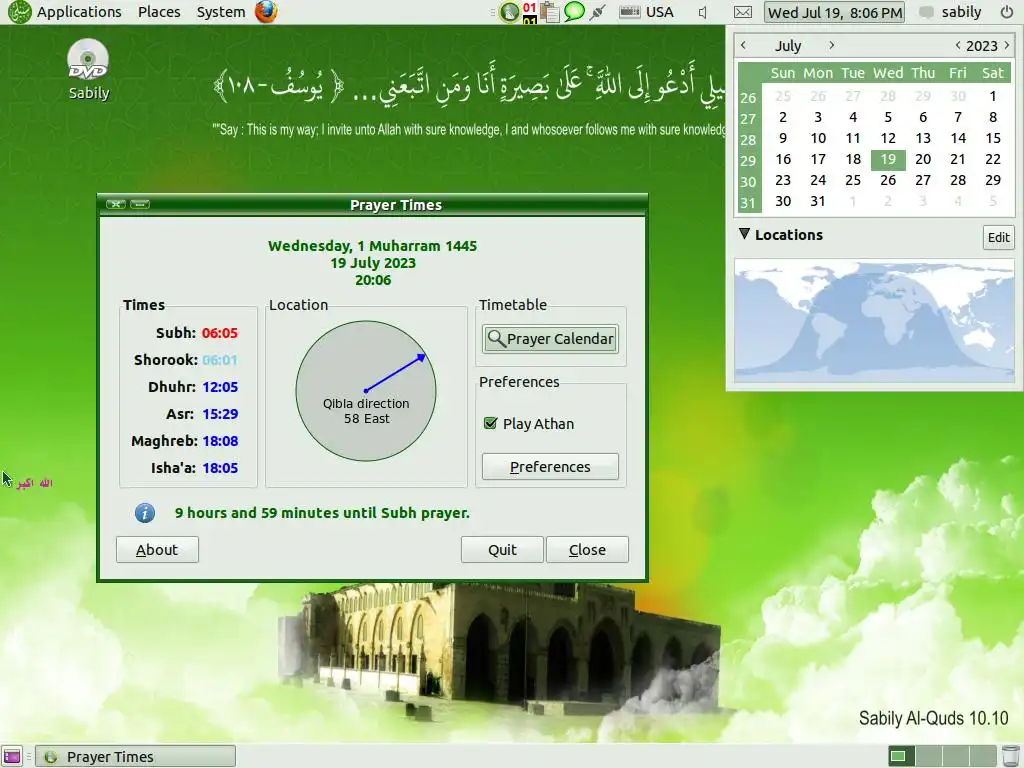Go to previous month in calendar
Viewport: 1024px width, 768px height.
(743, 45)
